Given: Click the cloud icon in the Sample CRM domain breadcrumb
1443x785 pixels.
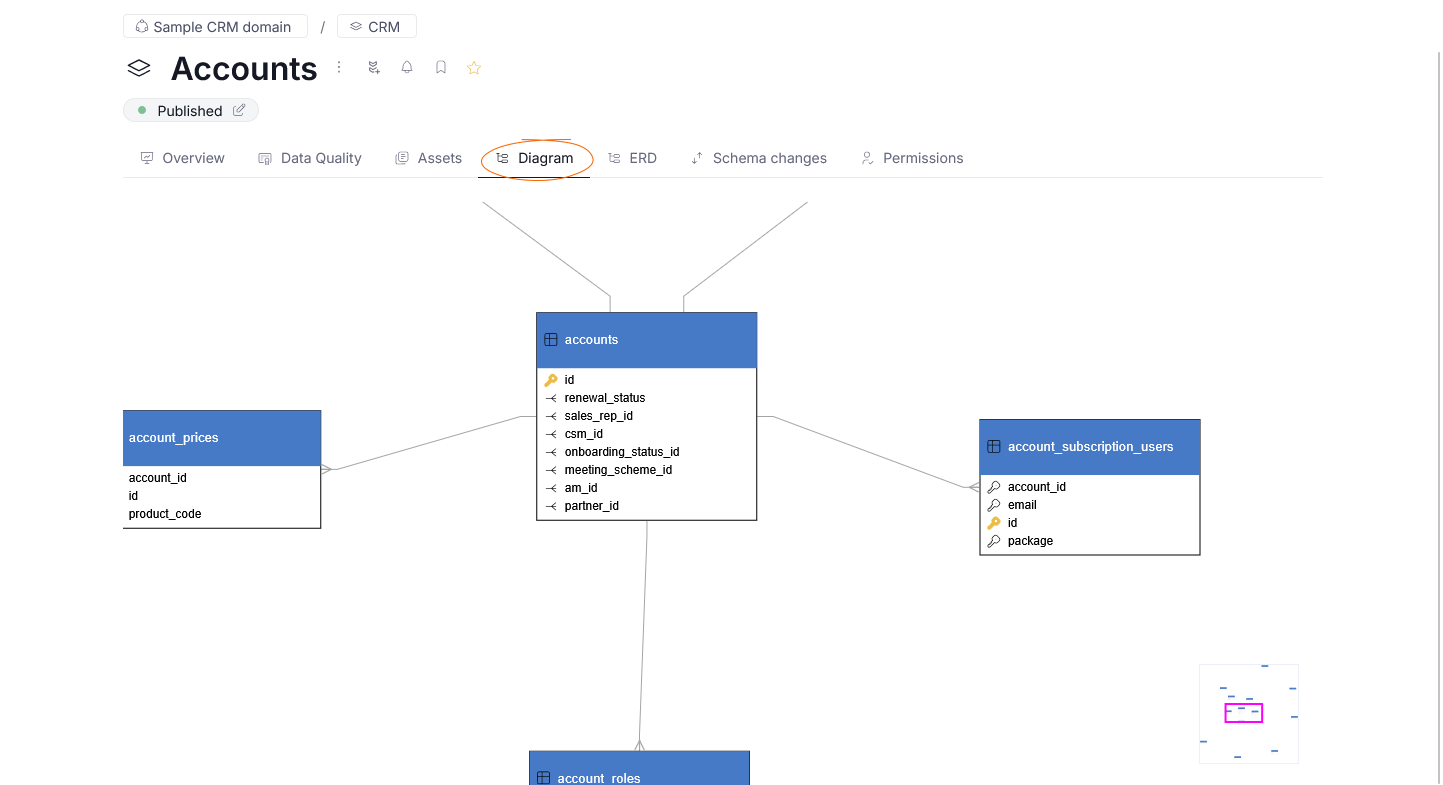Looking at the screenshot, I should 142,26.
